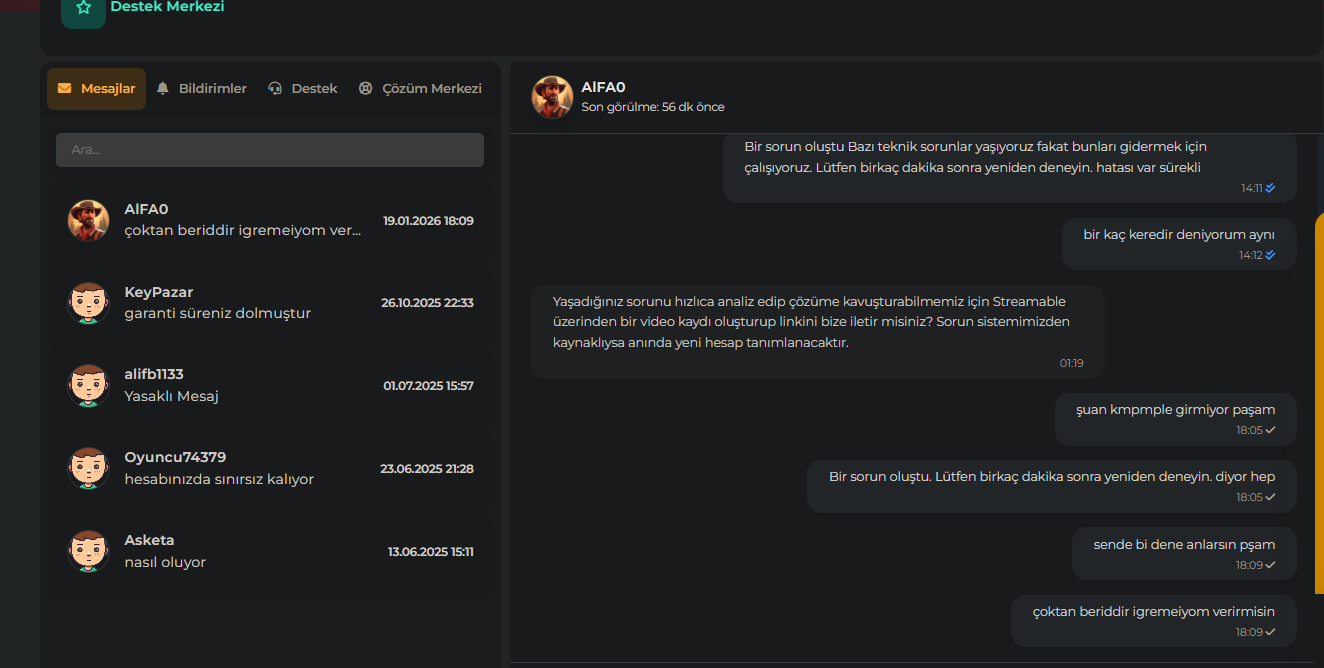Click the lifebuoy icon for Çözüm Merkezi
Image resolution: width=1324 pixels, height=668 pixels.
tap(365, 89)
